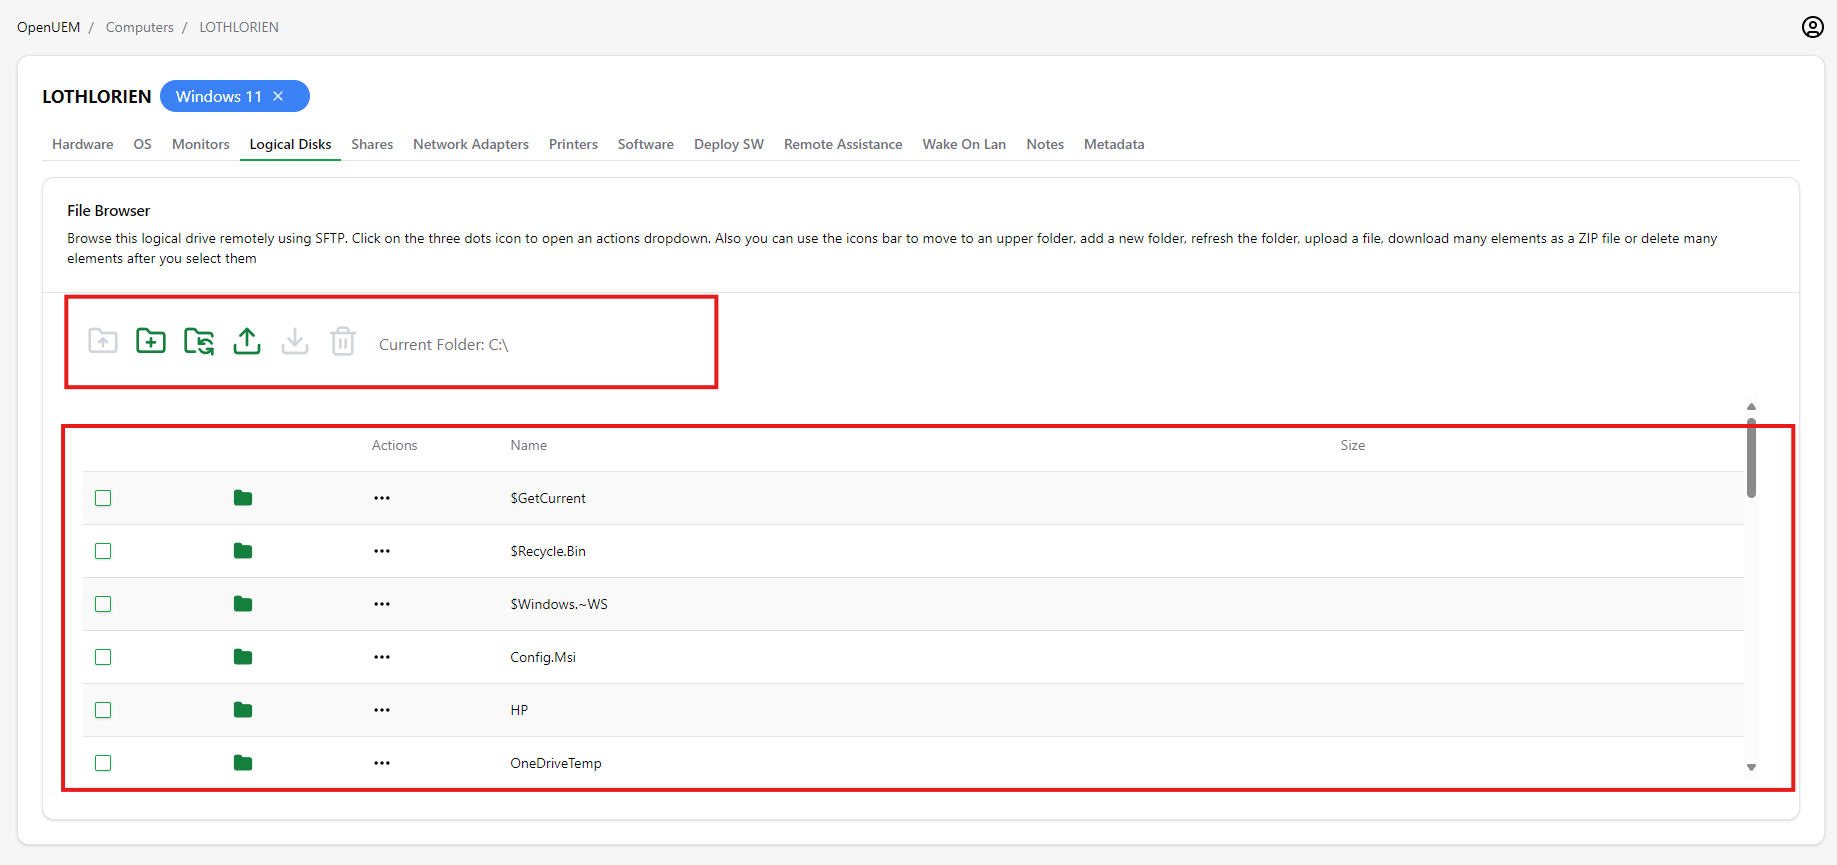Viewport: 1837px width, 865px height.
Task: Click the $GetCurrent folder name
Action: [x=548, y=498]
